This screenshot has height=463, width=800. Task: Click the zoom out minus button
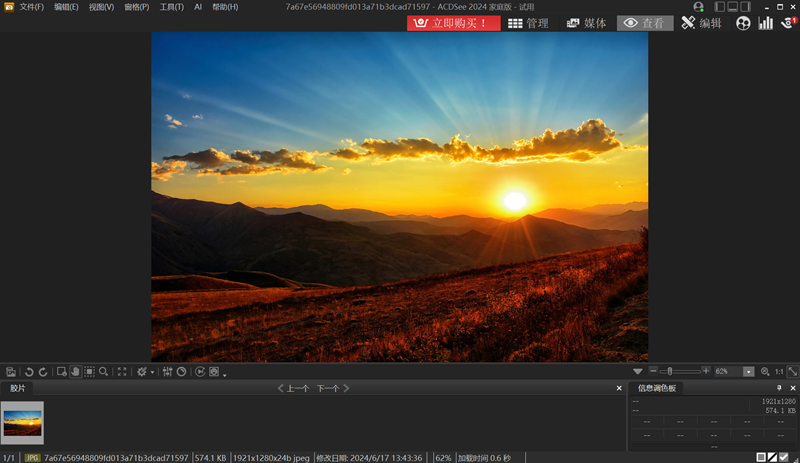pos(653,371)
